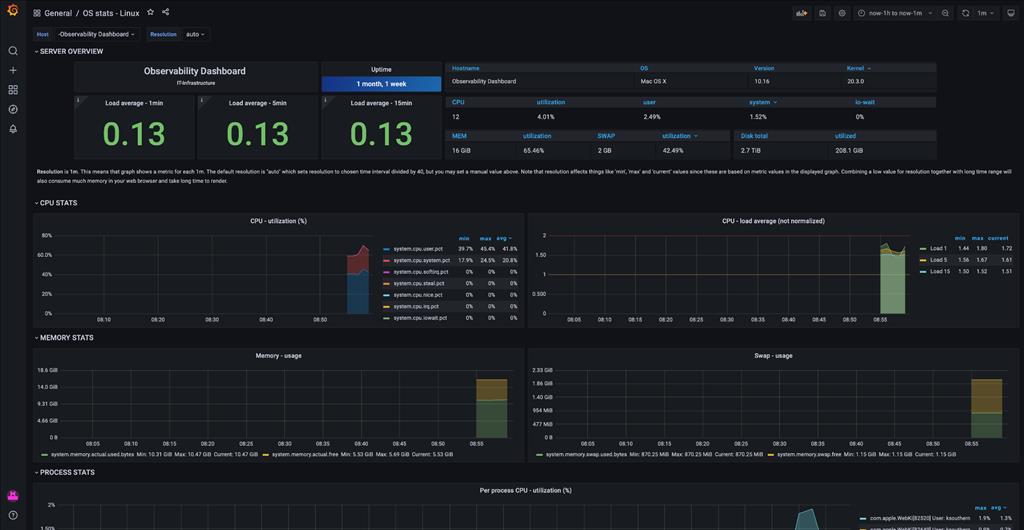This screenshot has height=530, width=1024.
Task: Open the Grafana home logo
Action: pos(13,13)
